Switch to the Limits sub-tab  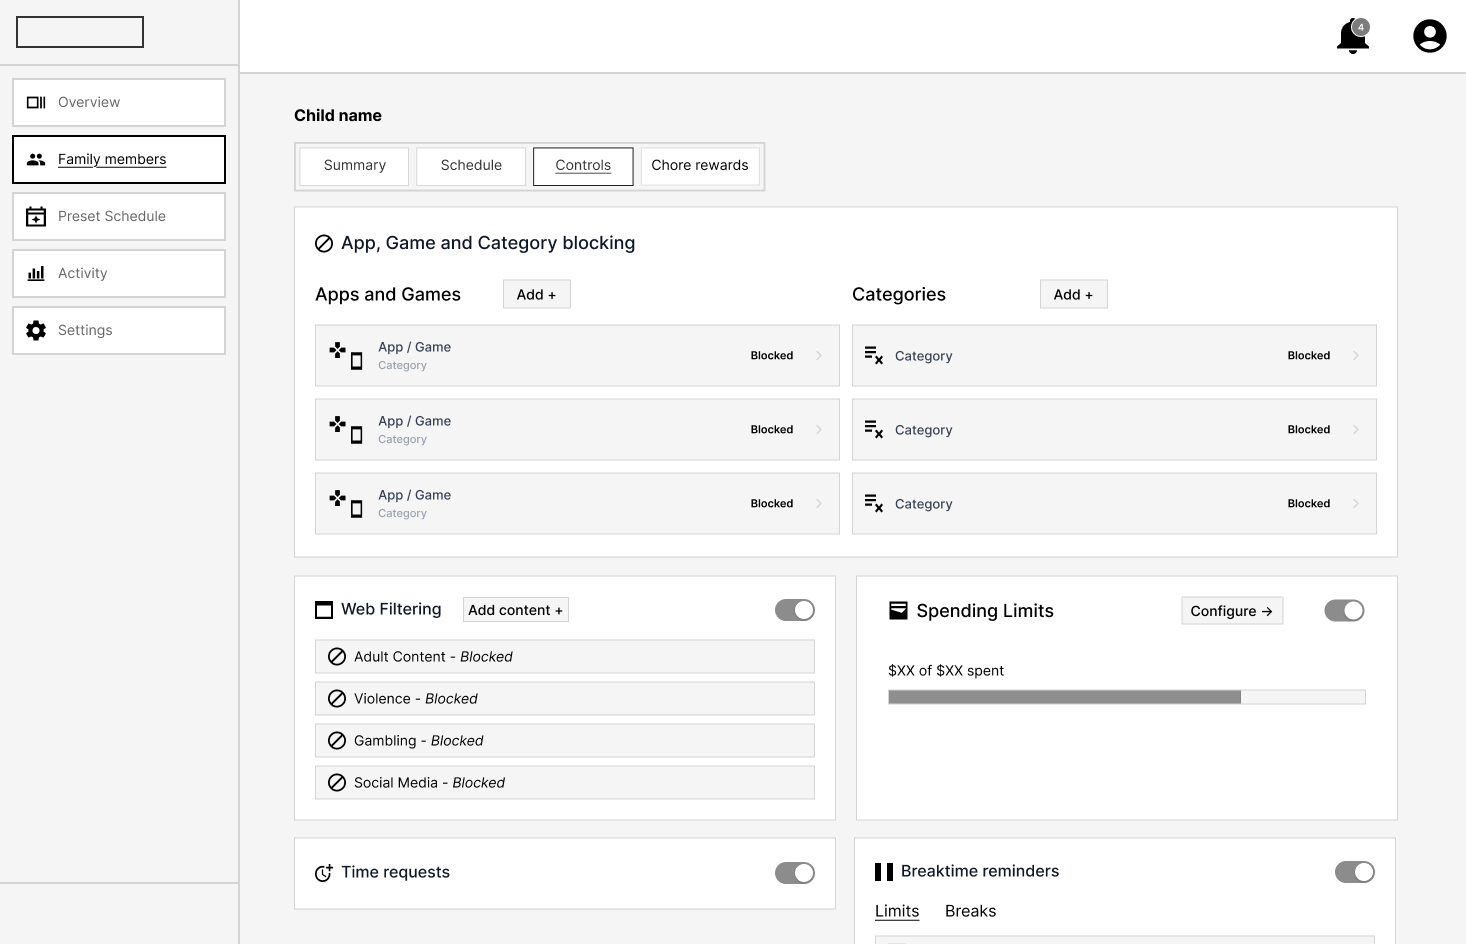897,911
